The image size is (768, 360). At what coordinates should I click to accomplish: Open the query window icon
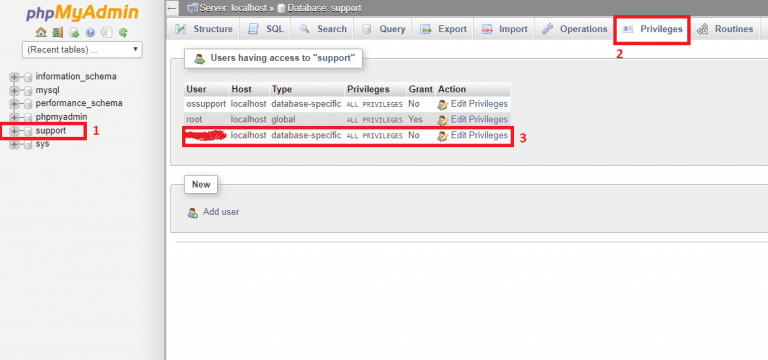74,33
